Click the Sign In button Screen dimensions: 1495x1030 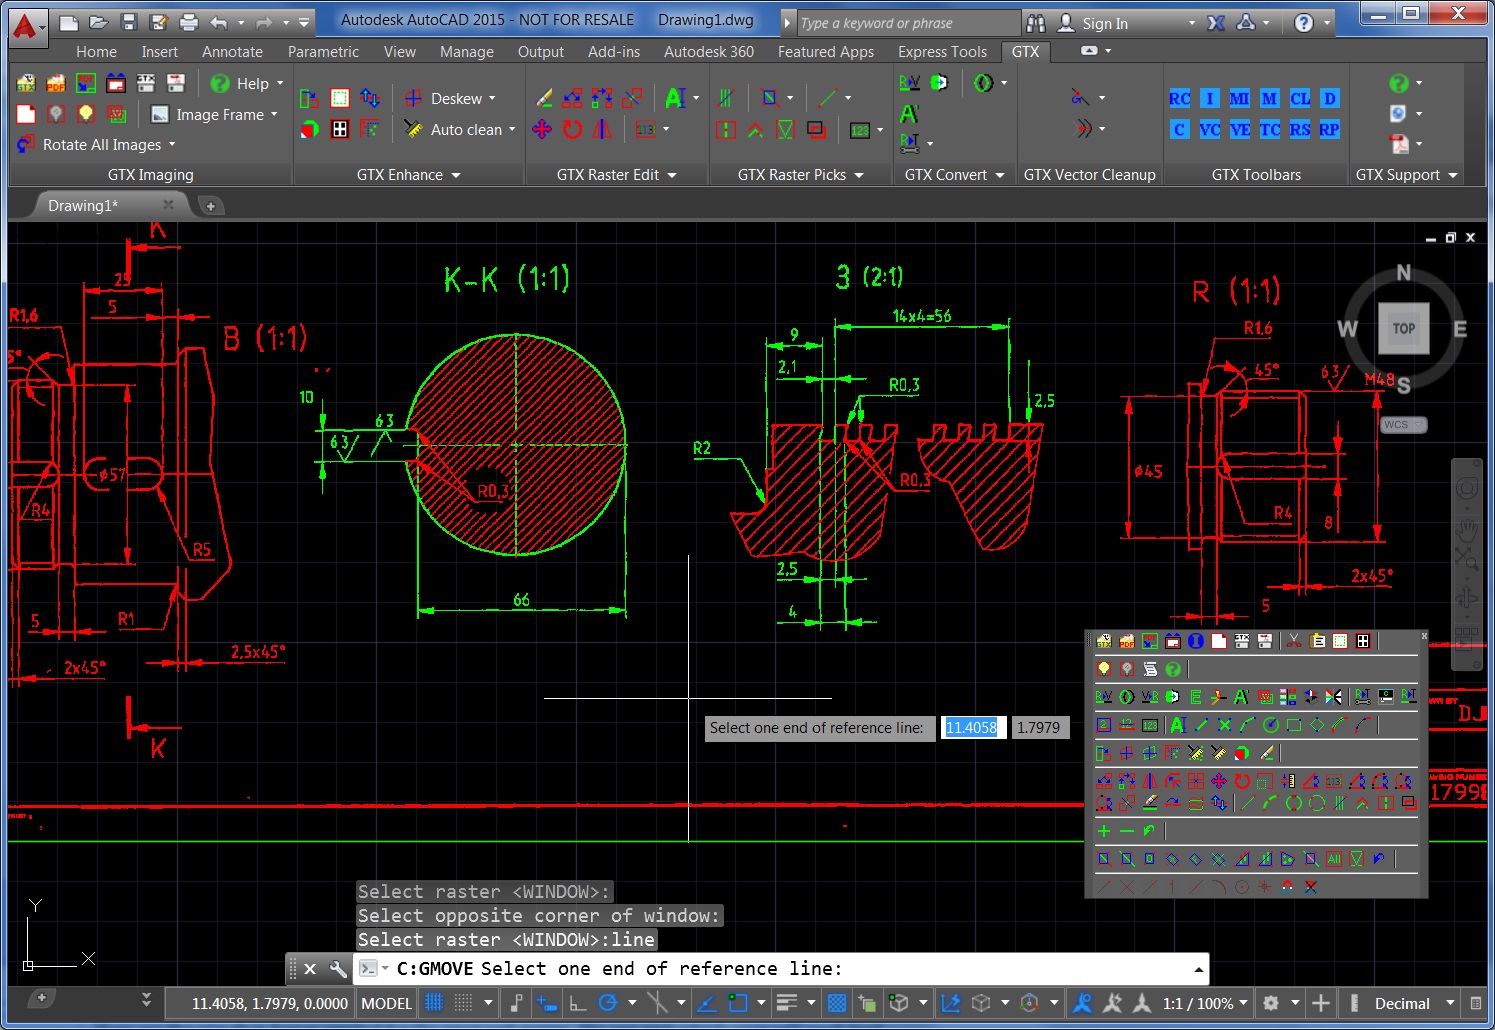(x=1105, y=23)
